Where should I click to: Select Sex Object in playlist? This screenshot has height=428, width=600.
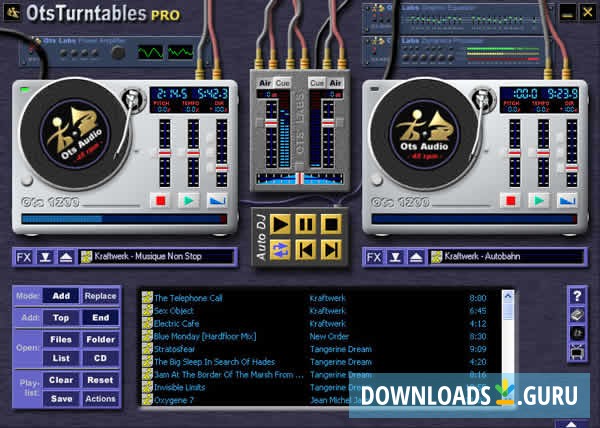coord(173,311)
